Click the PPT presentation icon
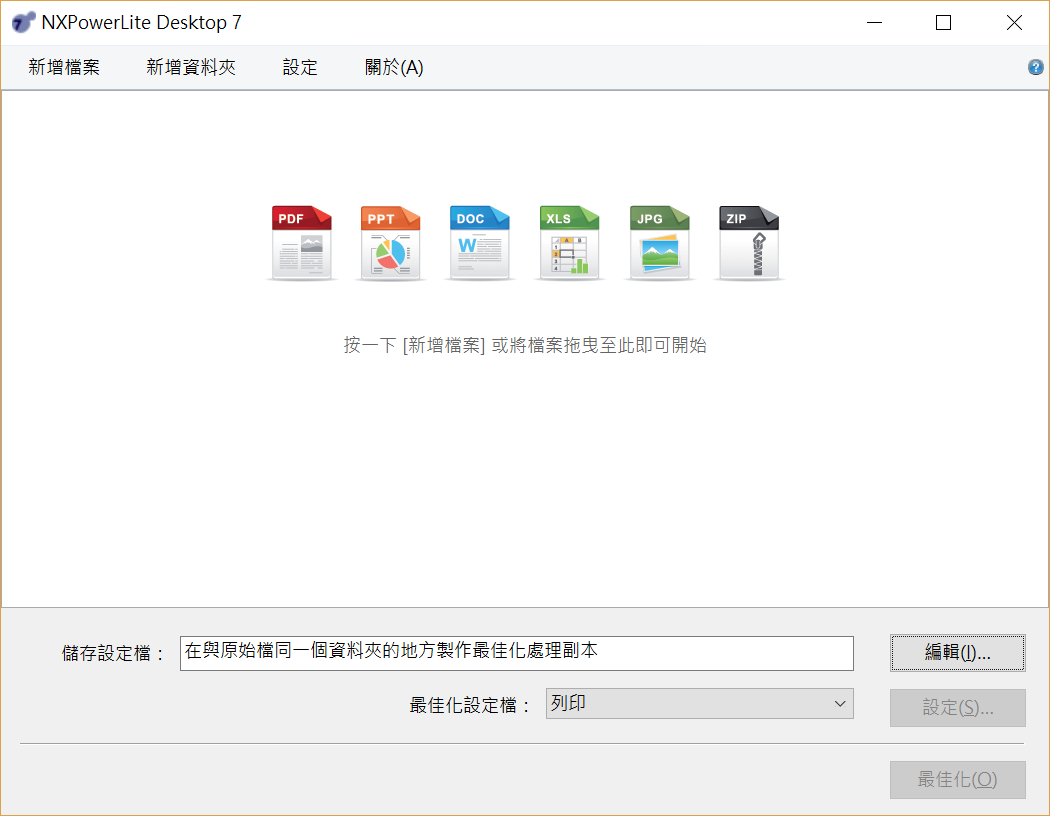 click(x=391, y=243)
